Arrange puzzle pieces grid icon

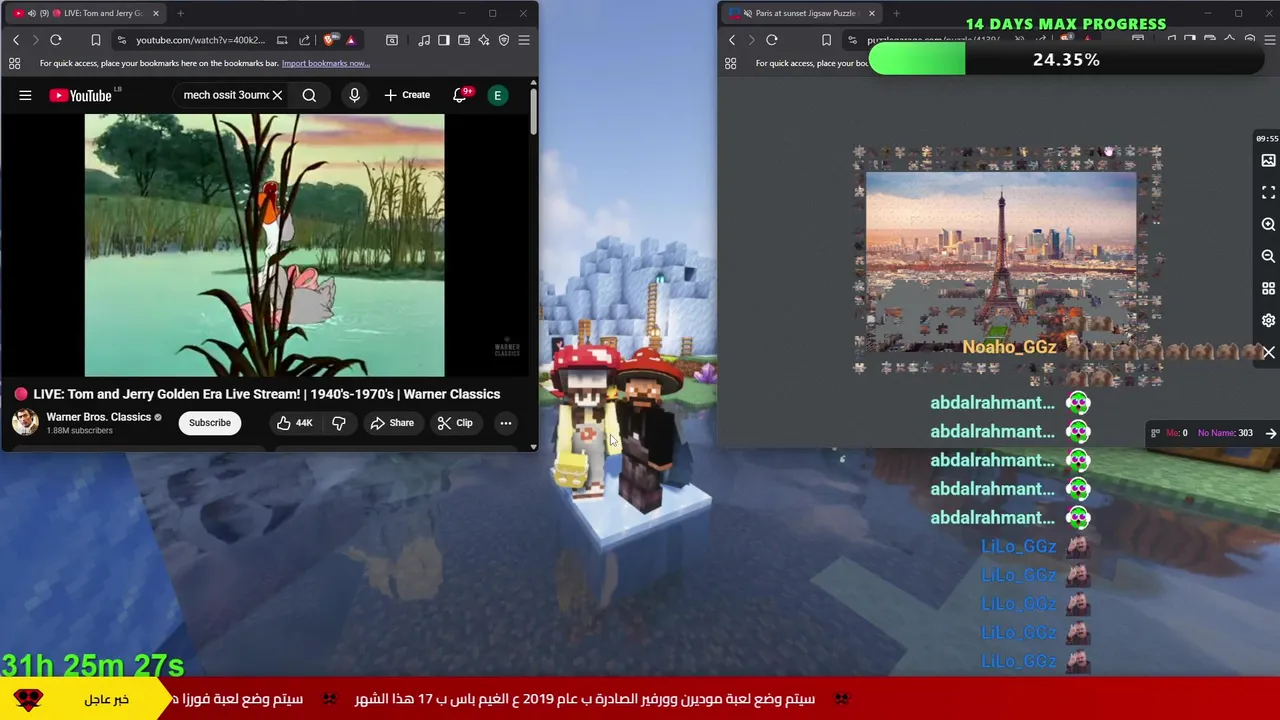click(x=1268, y=288)
